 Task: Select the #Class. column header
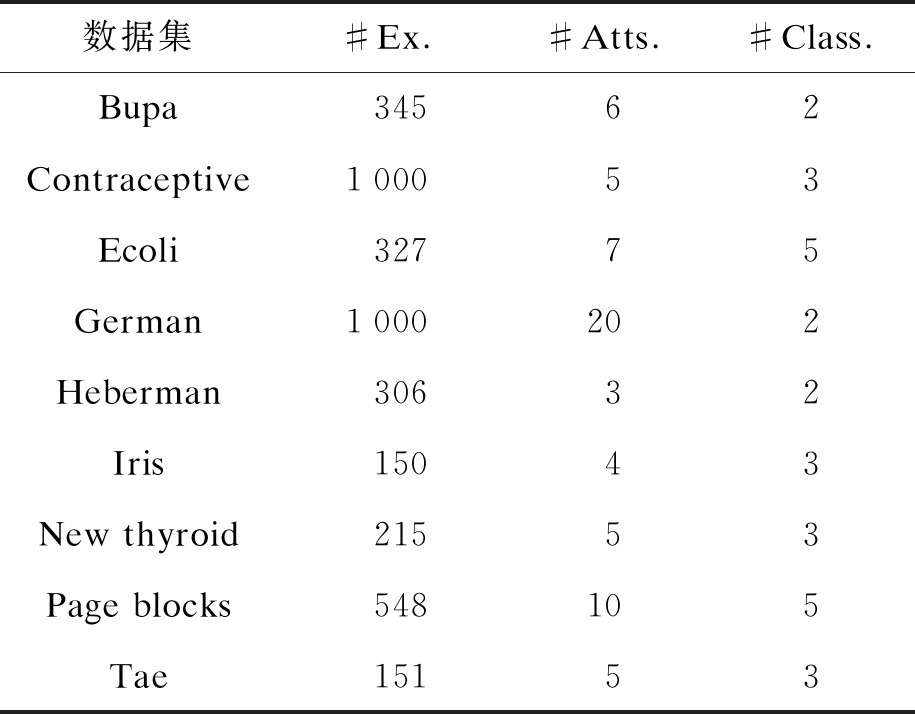811,38
